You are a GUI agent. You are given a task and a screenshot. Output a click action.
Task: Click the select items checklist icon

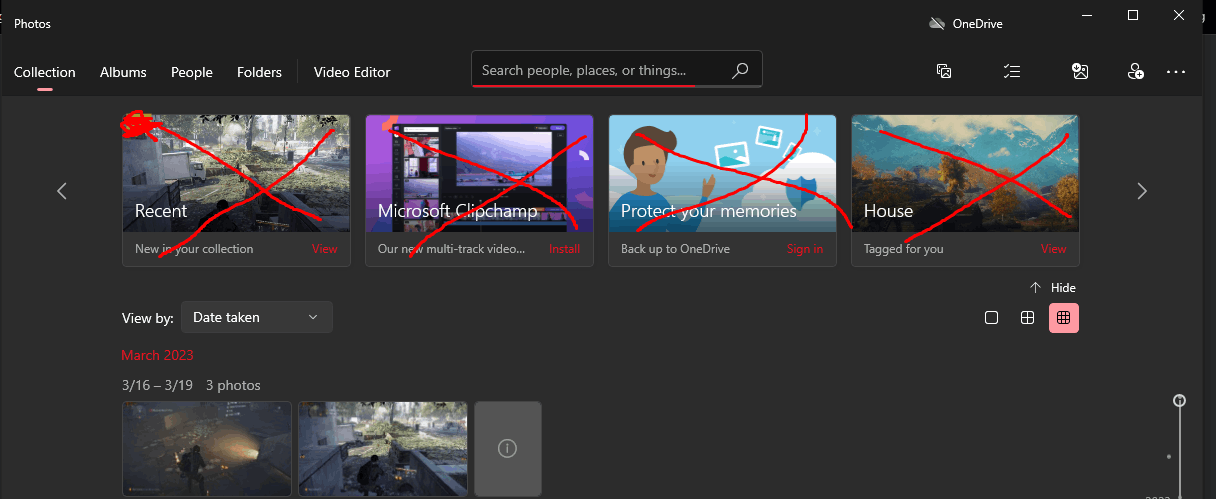[1012, 71]
